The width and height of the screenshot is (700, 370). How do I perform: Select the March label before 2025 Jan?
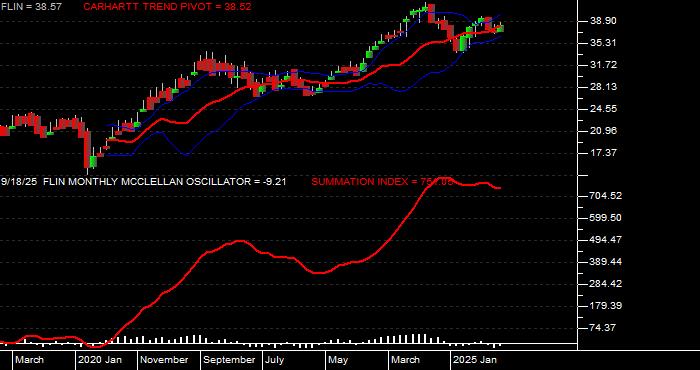(x=405, y=360)
